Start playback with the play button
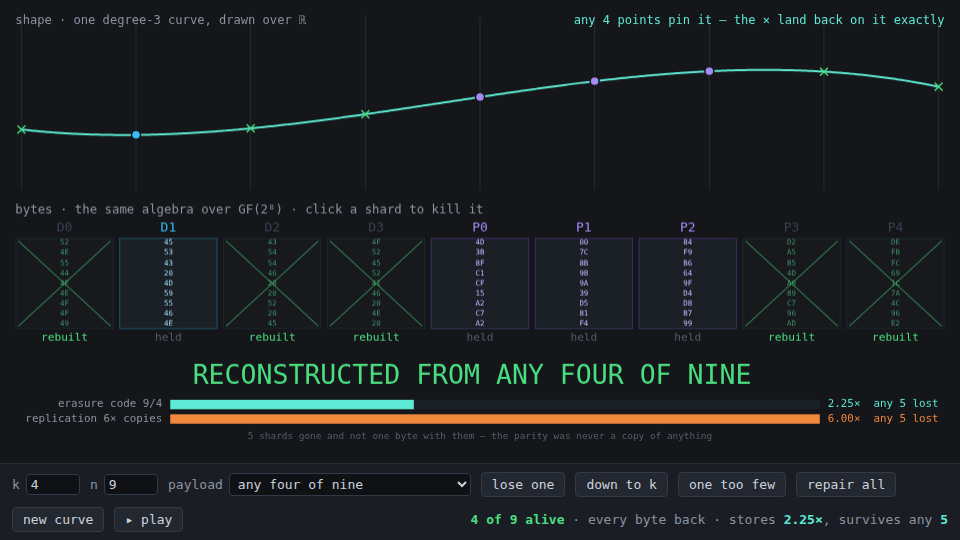960x540 pixels. point(148,519)
